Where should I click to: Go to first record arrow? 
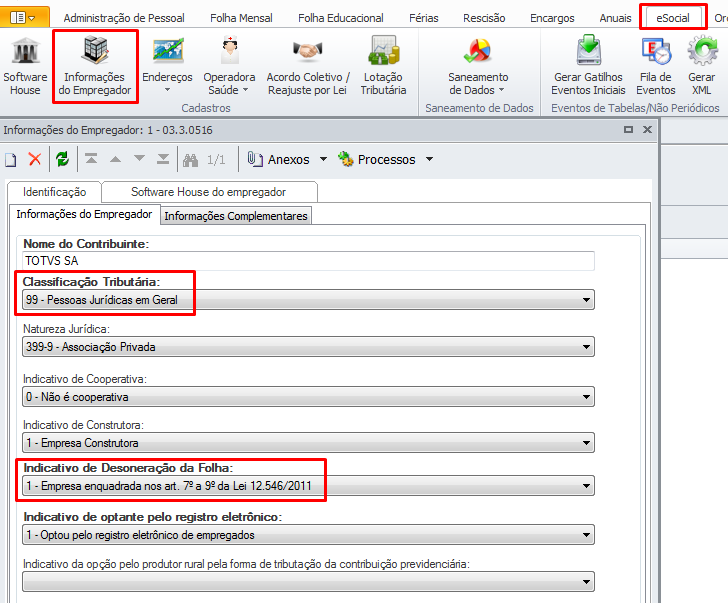[91, 159]
